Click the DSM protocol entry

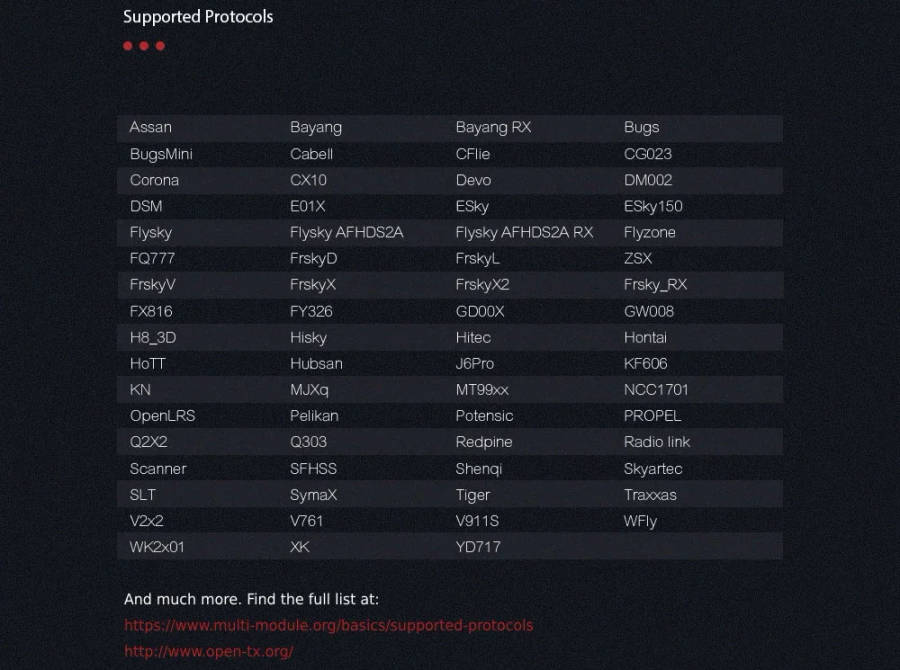(x=146, y=206)
